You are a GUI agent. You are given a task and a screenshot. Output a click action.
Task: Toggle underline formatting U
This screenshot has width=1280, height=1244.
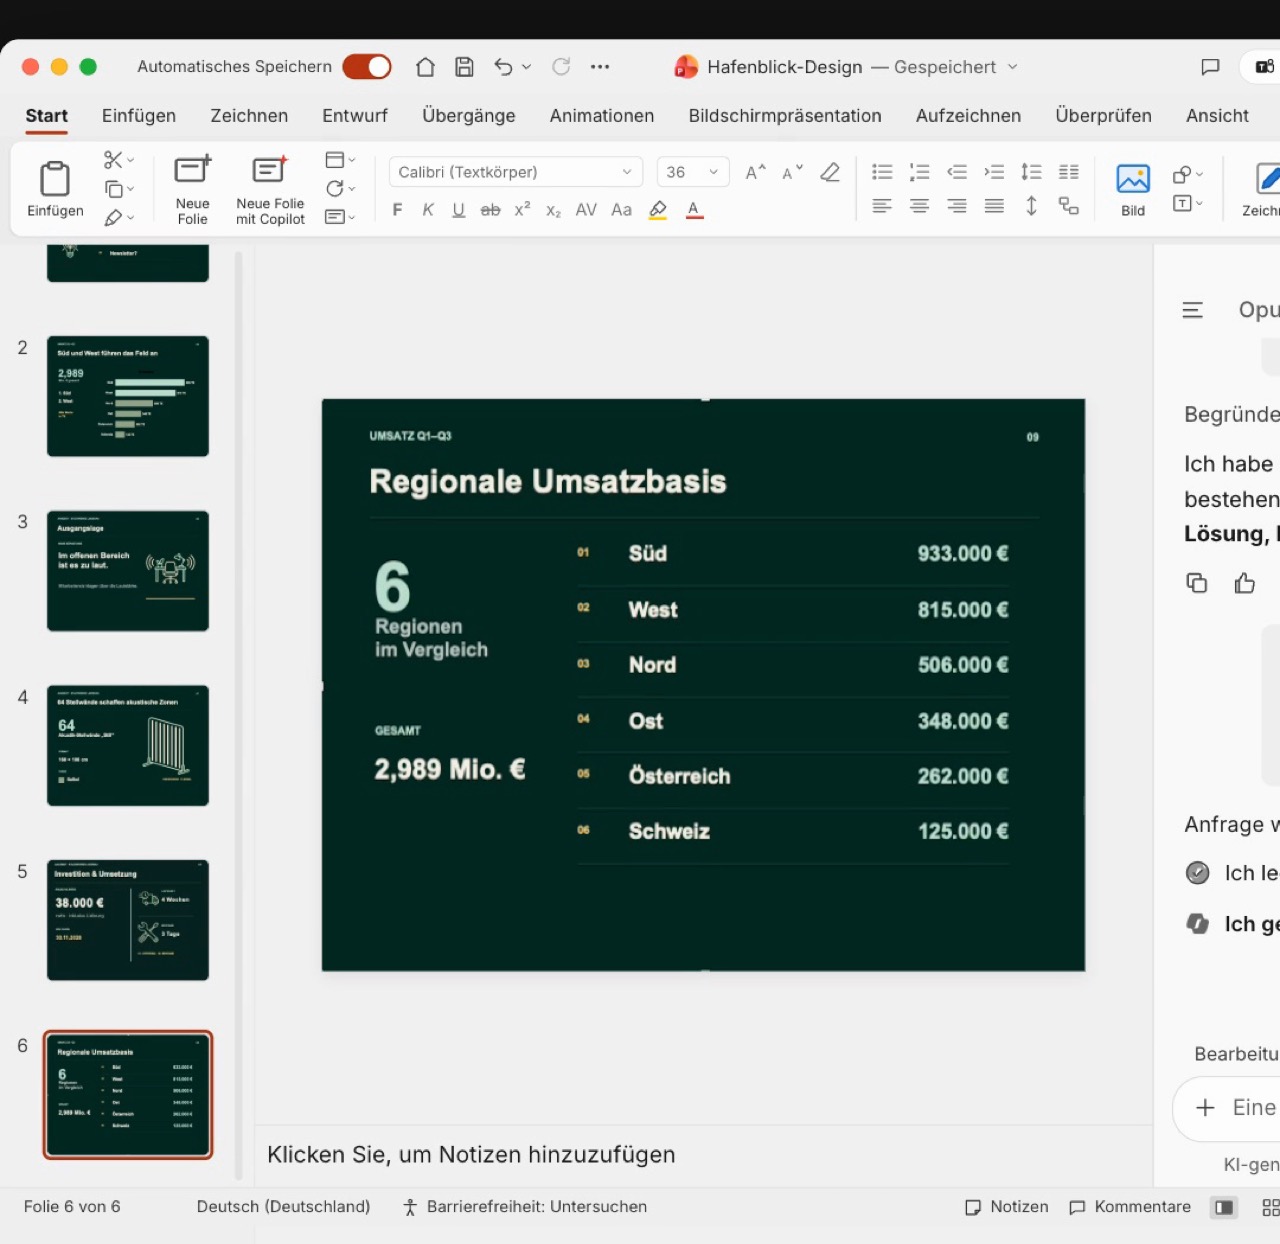click(x=459, y=210)
